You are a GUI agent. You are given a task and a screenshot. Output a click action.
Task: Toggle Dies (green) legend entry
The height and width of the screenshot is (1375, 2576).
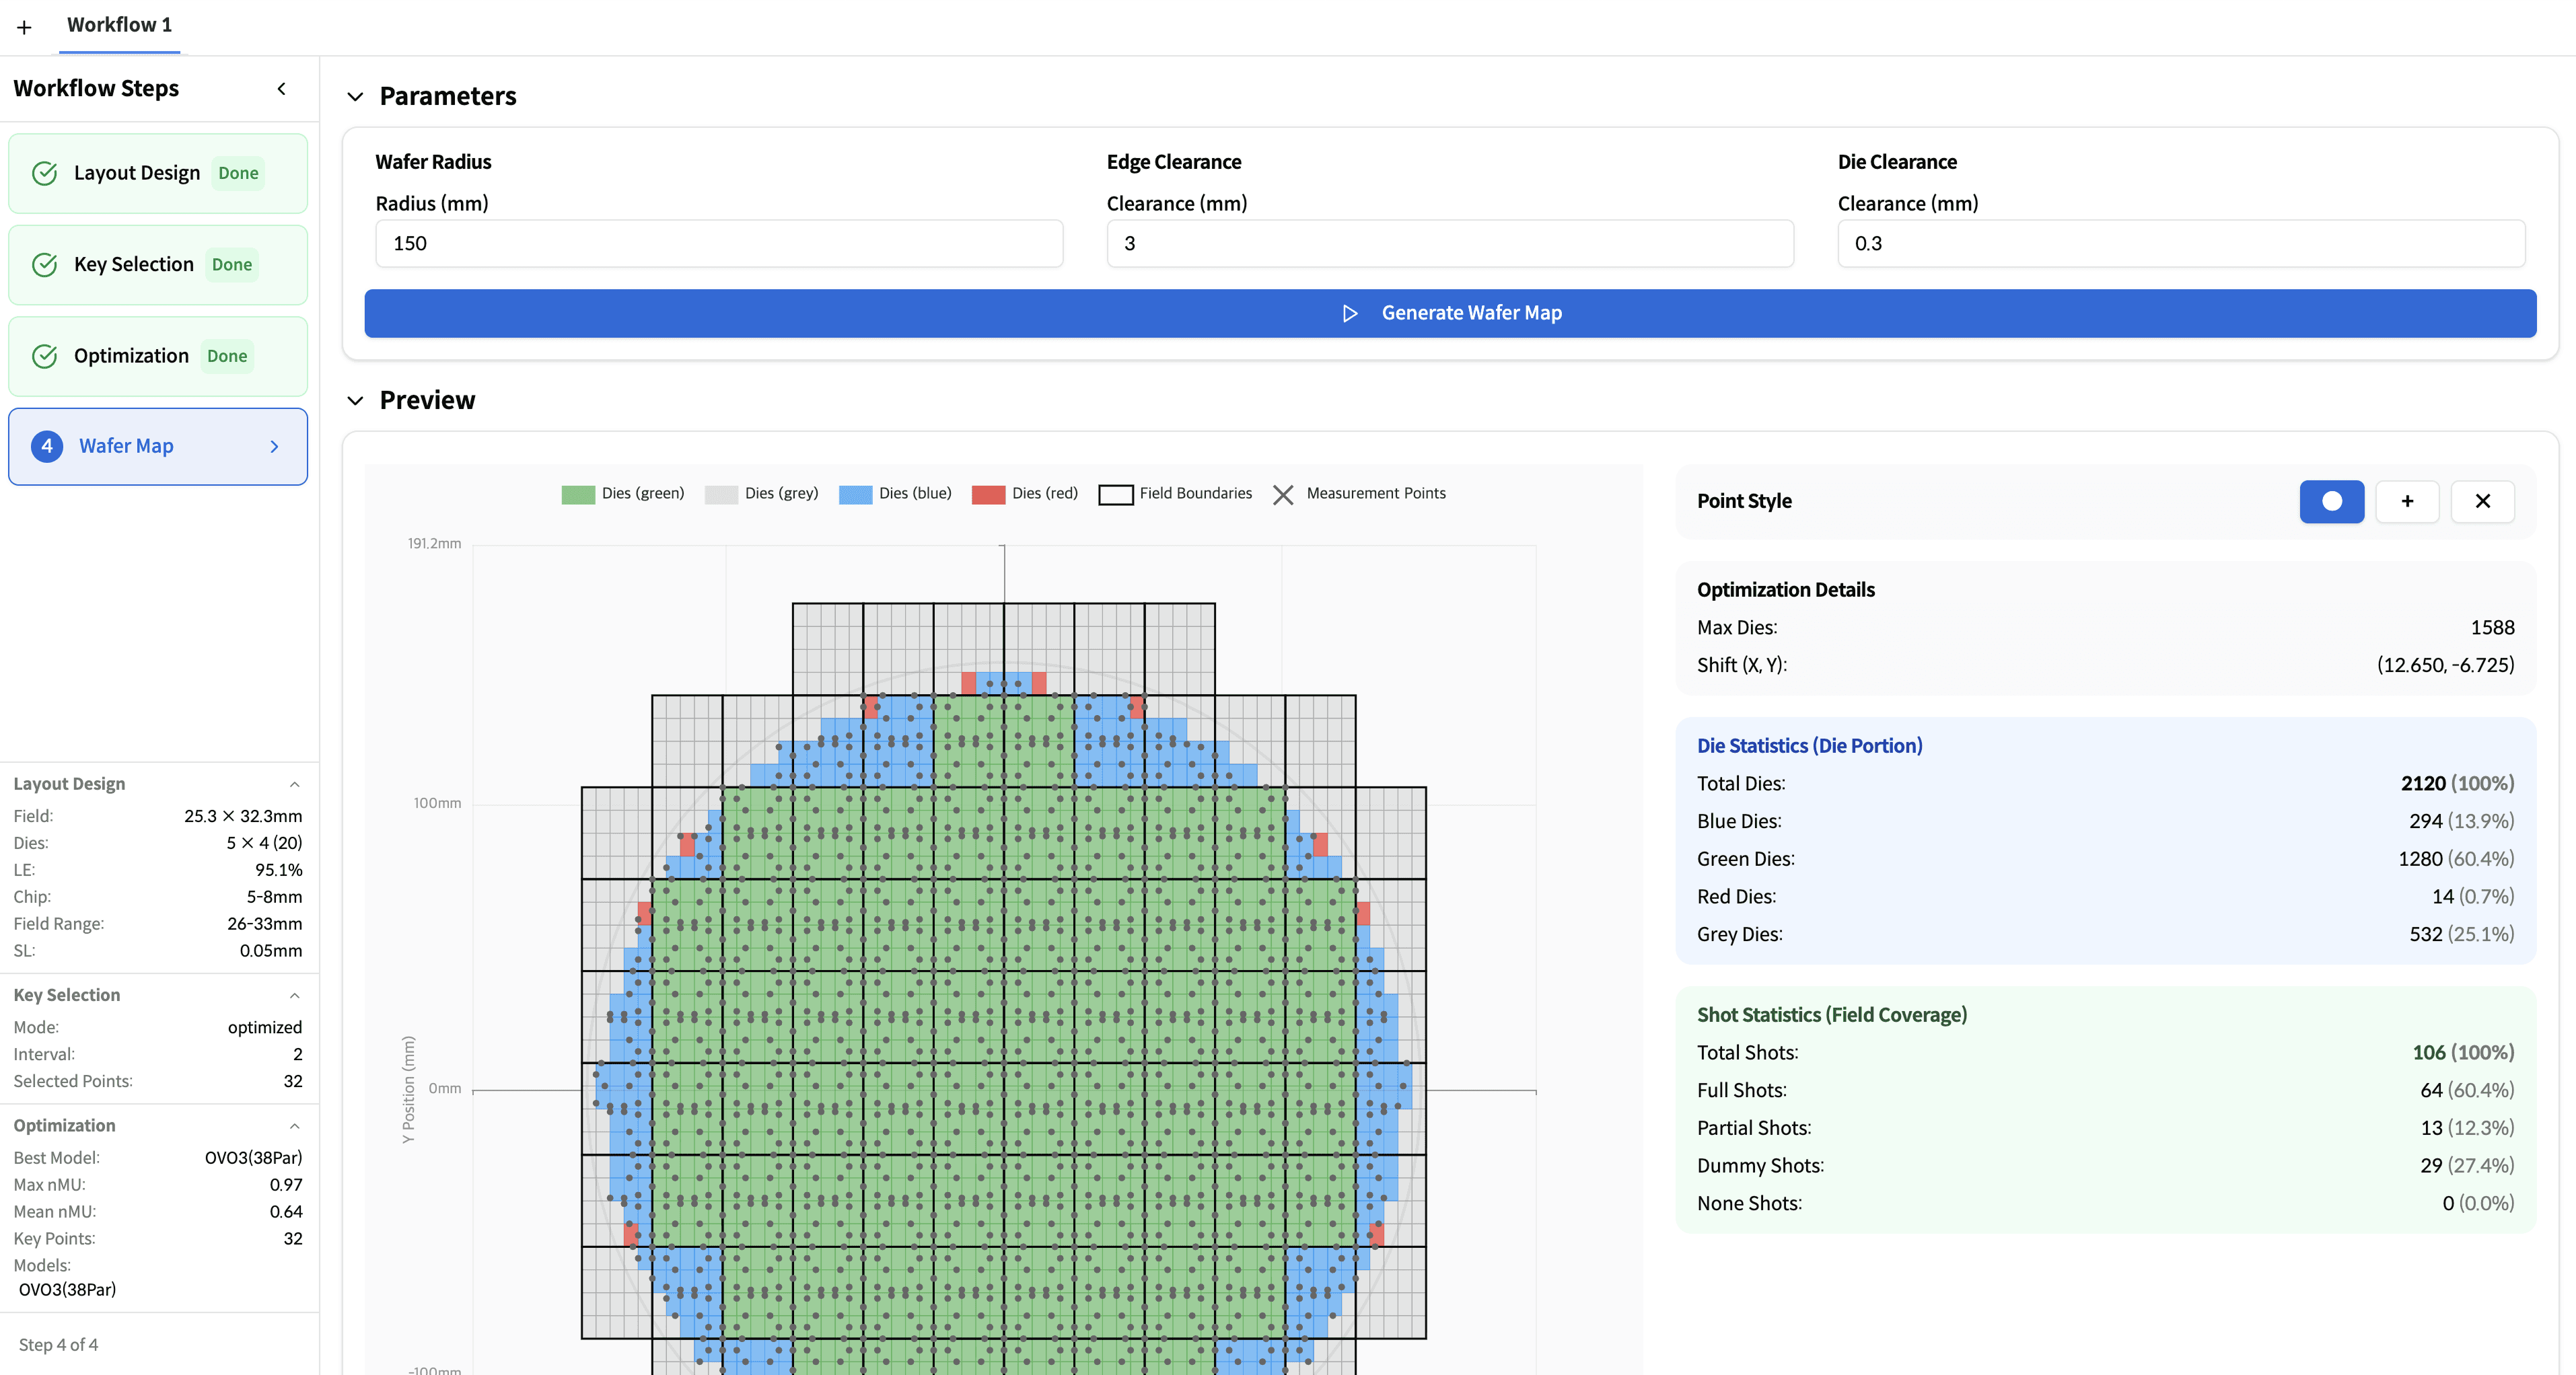pyautogui.click(x=623, y=494)
